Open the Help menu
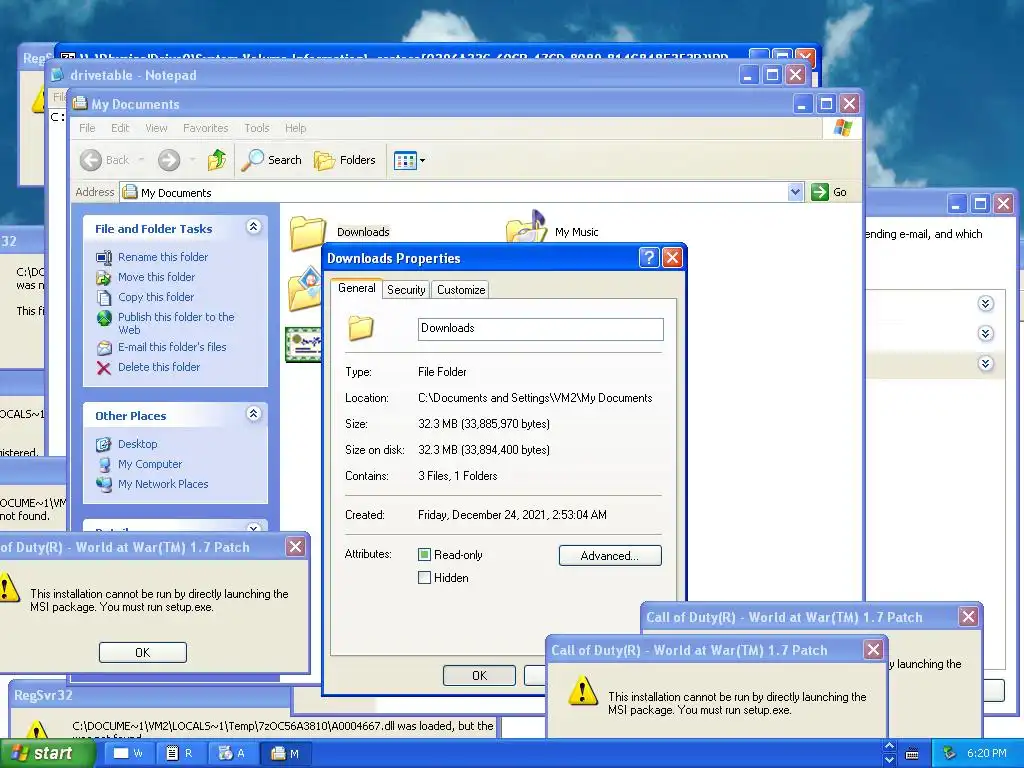 (x=295, y=128)
